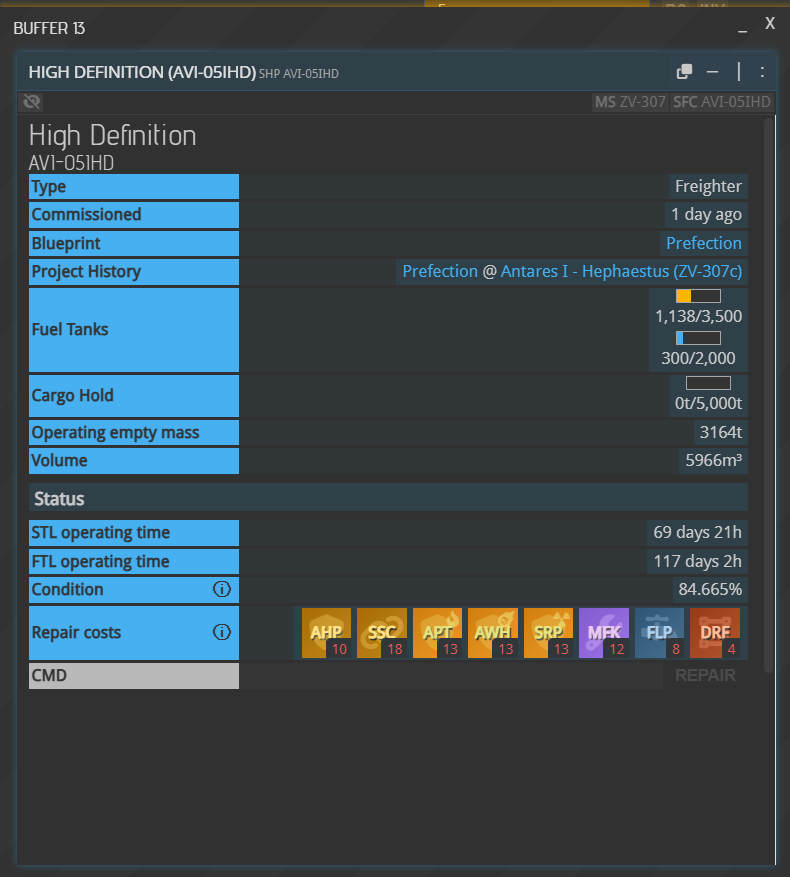The height and width of the screenshot is (877, 790).
Task: Open the SRP material tile
Action: [548, 632]
